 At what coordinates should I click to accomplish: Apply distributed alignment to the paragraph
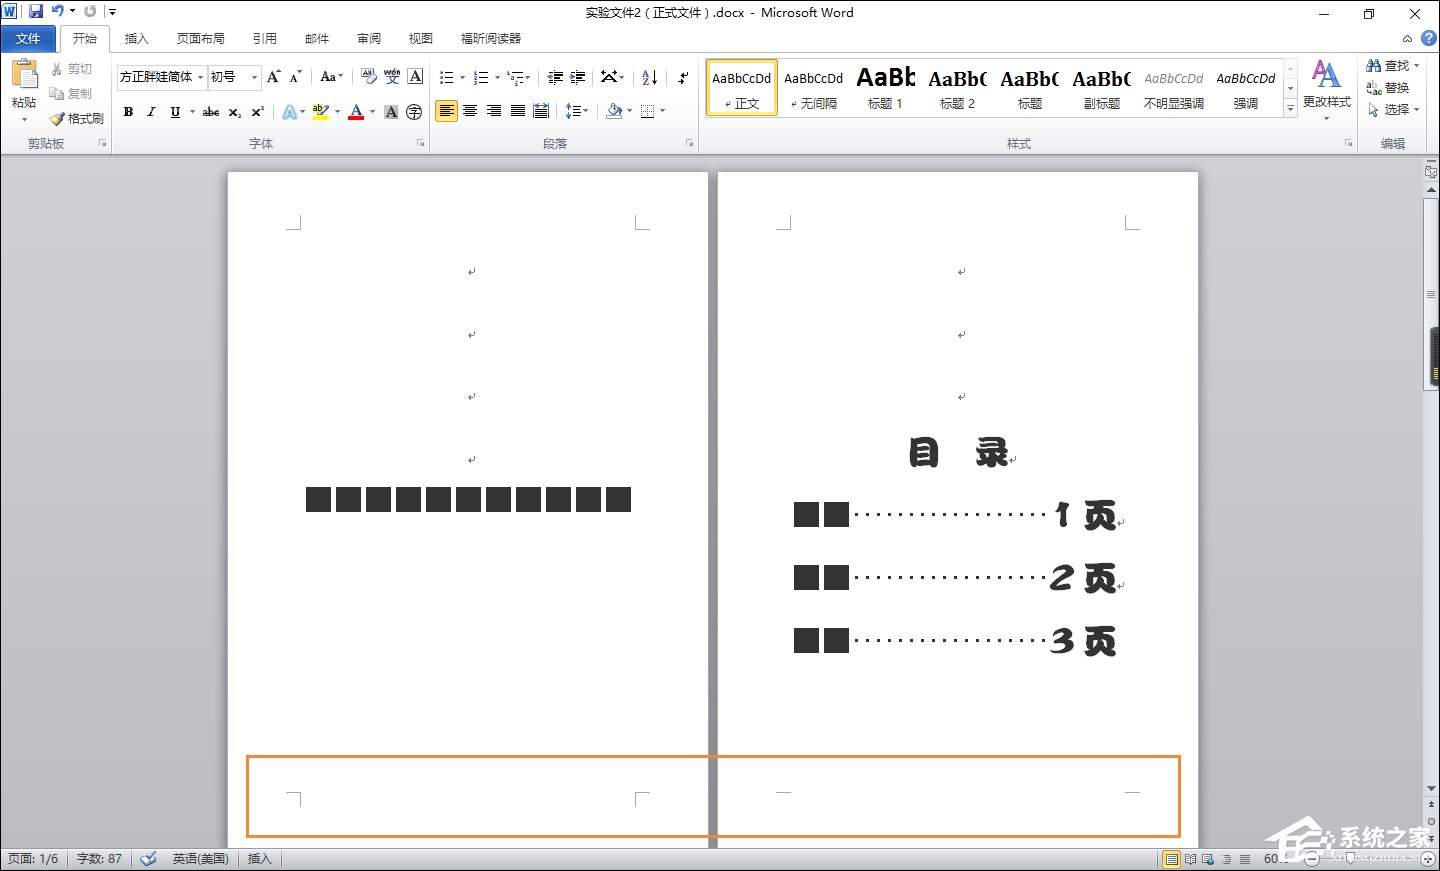tap(541, 111)
